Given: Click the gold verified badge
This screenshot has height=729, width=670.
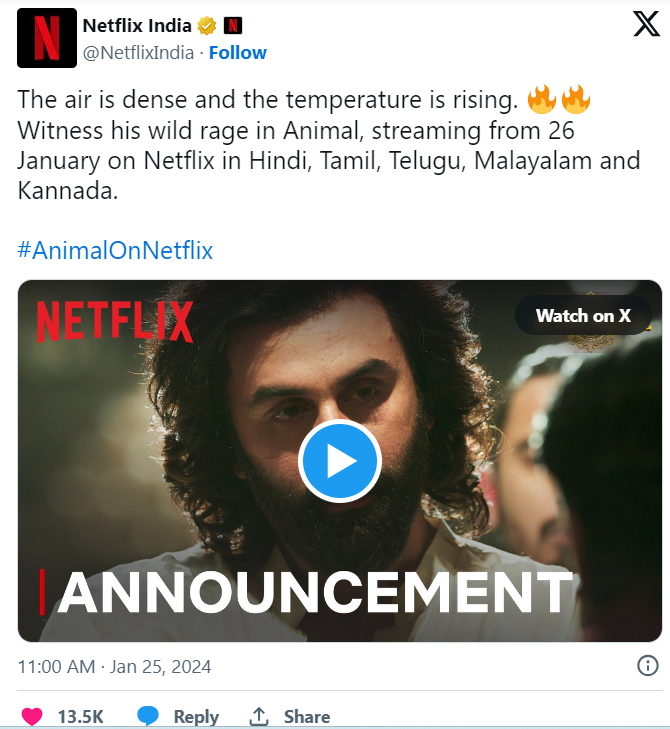Looking at the screenshot, I should [x=206, y=26].
